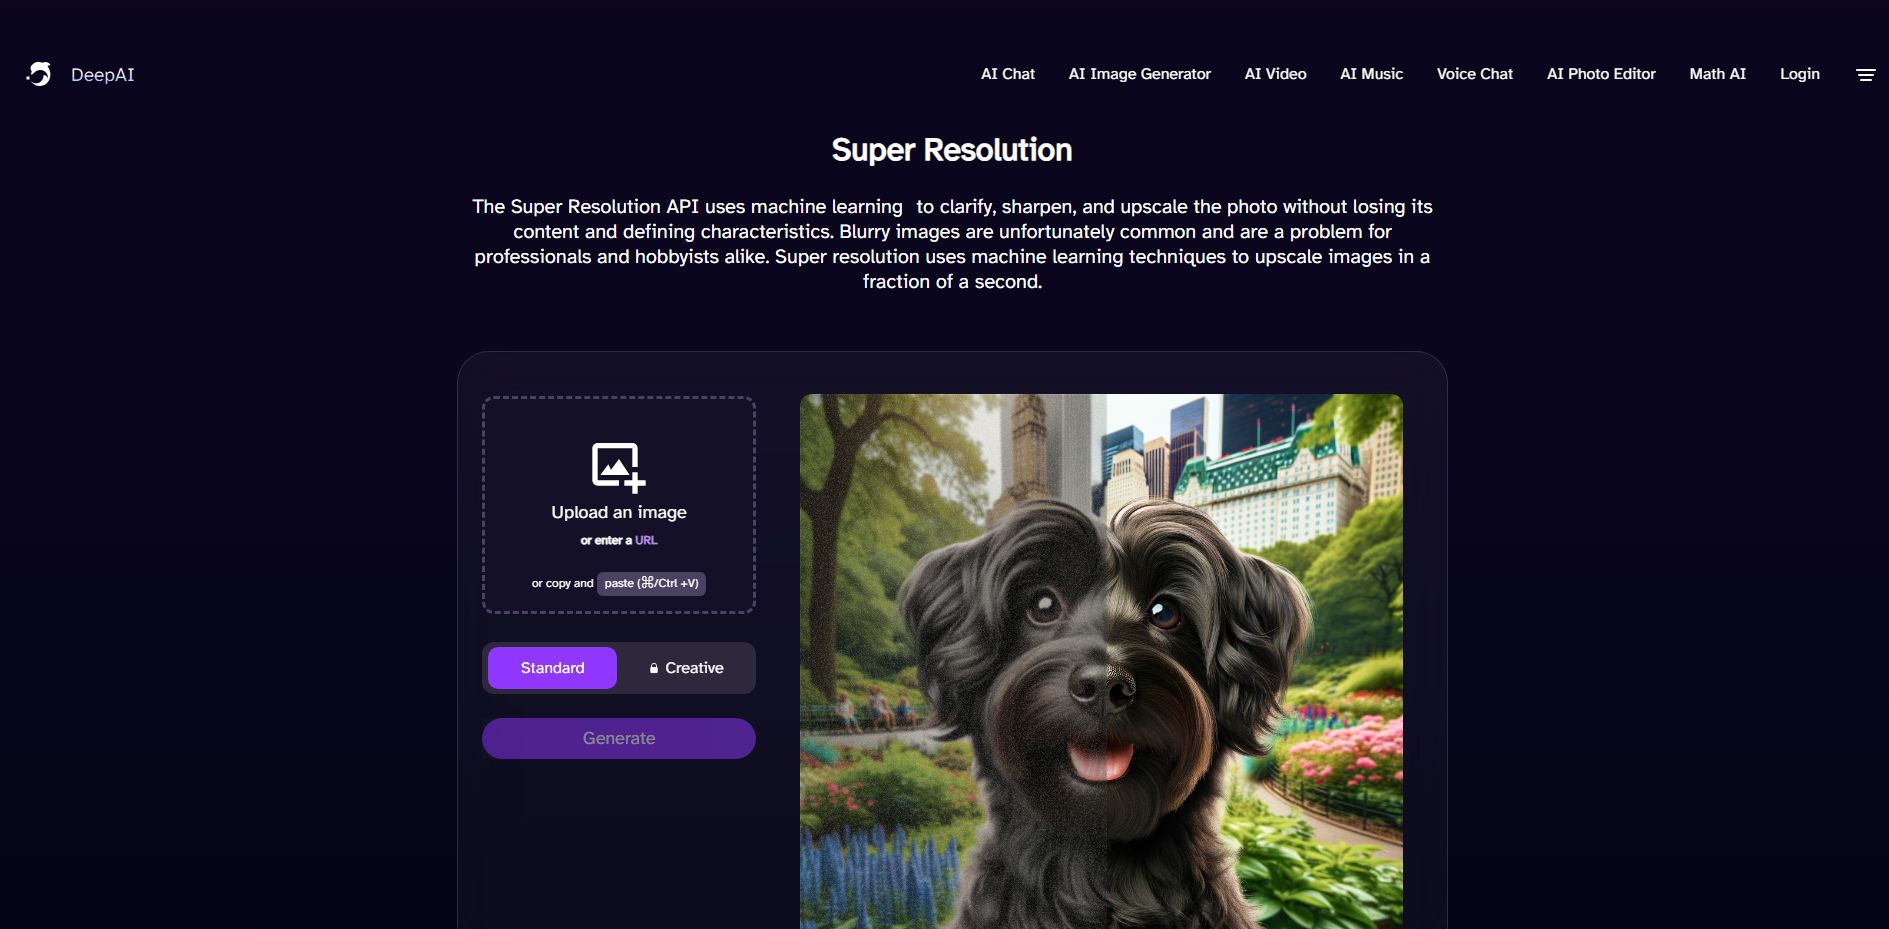Click the upload image plus icon
The height and width of the screenshot is (929, 1889).
[x=618, y=467]
